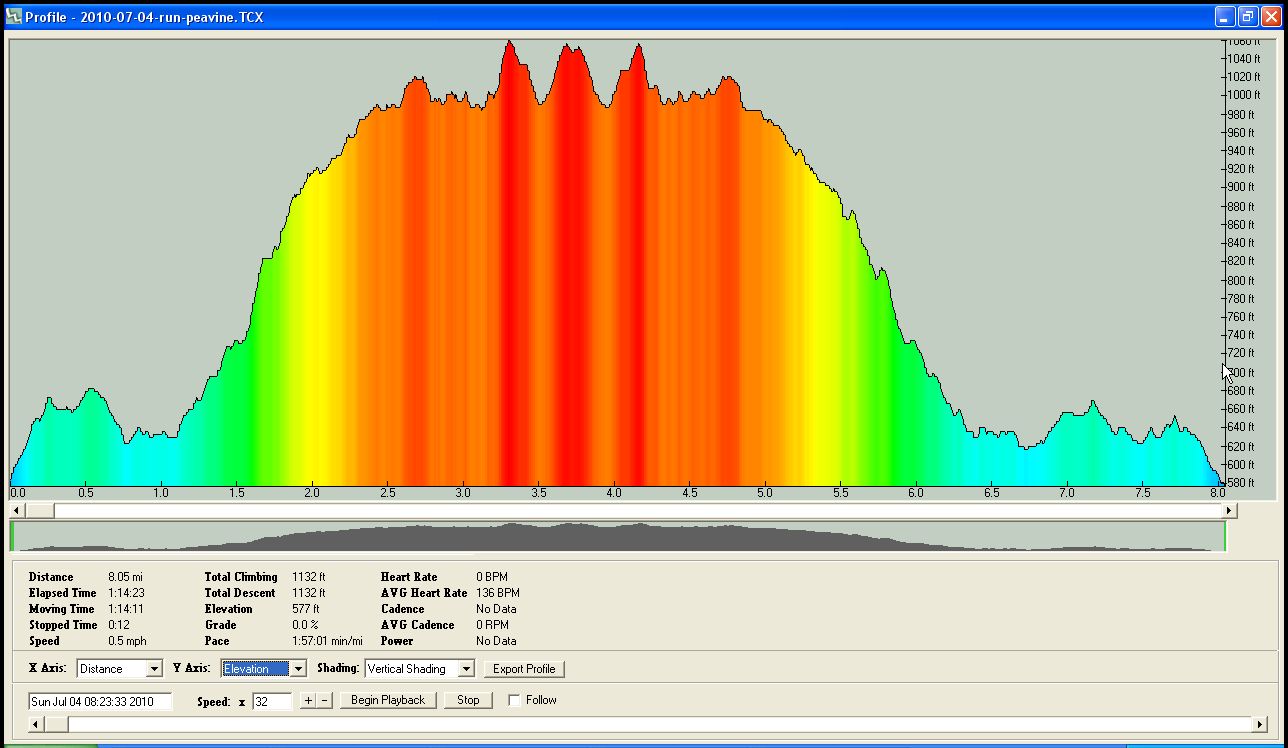
Task: Click the playback speed input field
Action: point(272,701)
